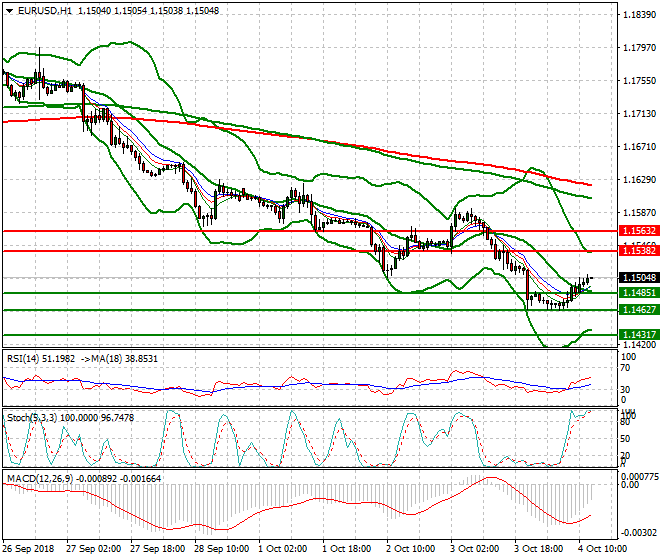
Task: Click the 2 Oct 10:00 time label
Action: (411, 549)
